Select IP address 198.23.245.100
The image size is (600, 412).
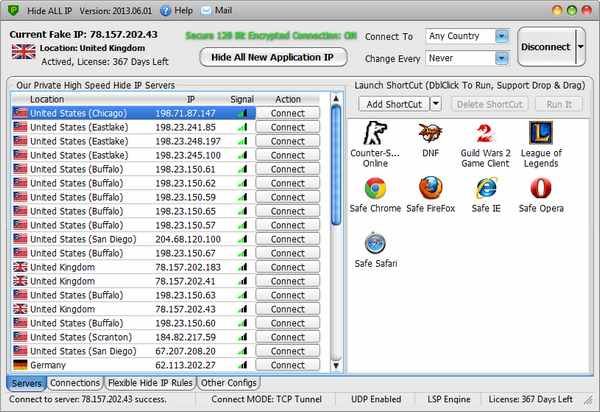(188, 155)
